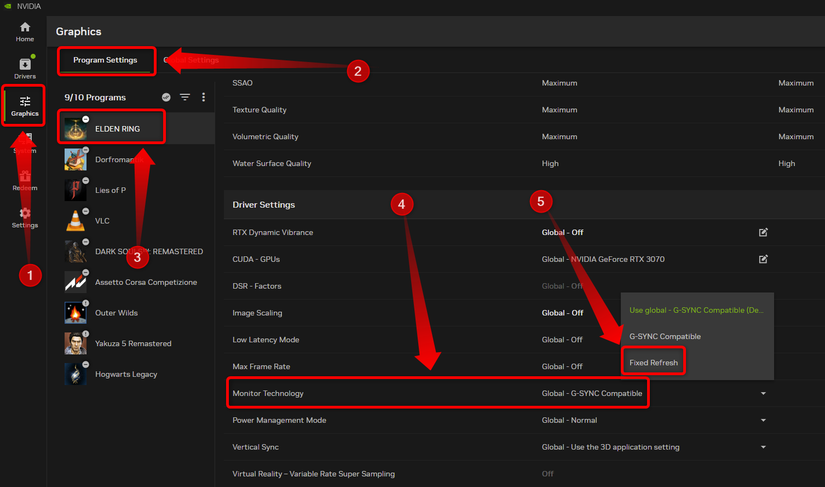Expand the Vertical Sync dropdown
The height and width of the screenshot is (487, 825).
[763, 447]
